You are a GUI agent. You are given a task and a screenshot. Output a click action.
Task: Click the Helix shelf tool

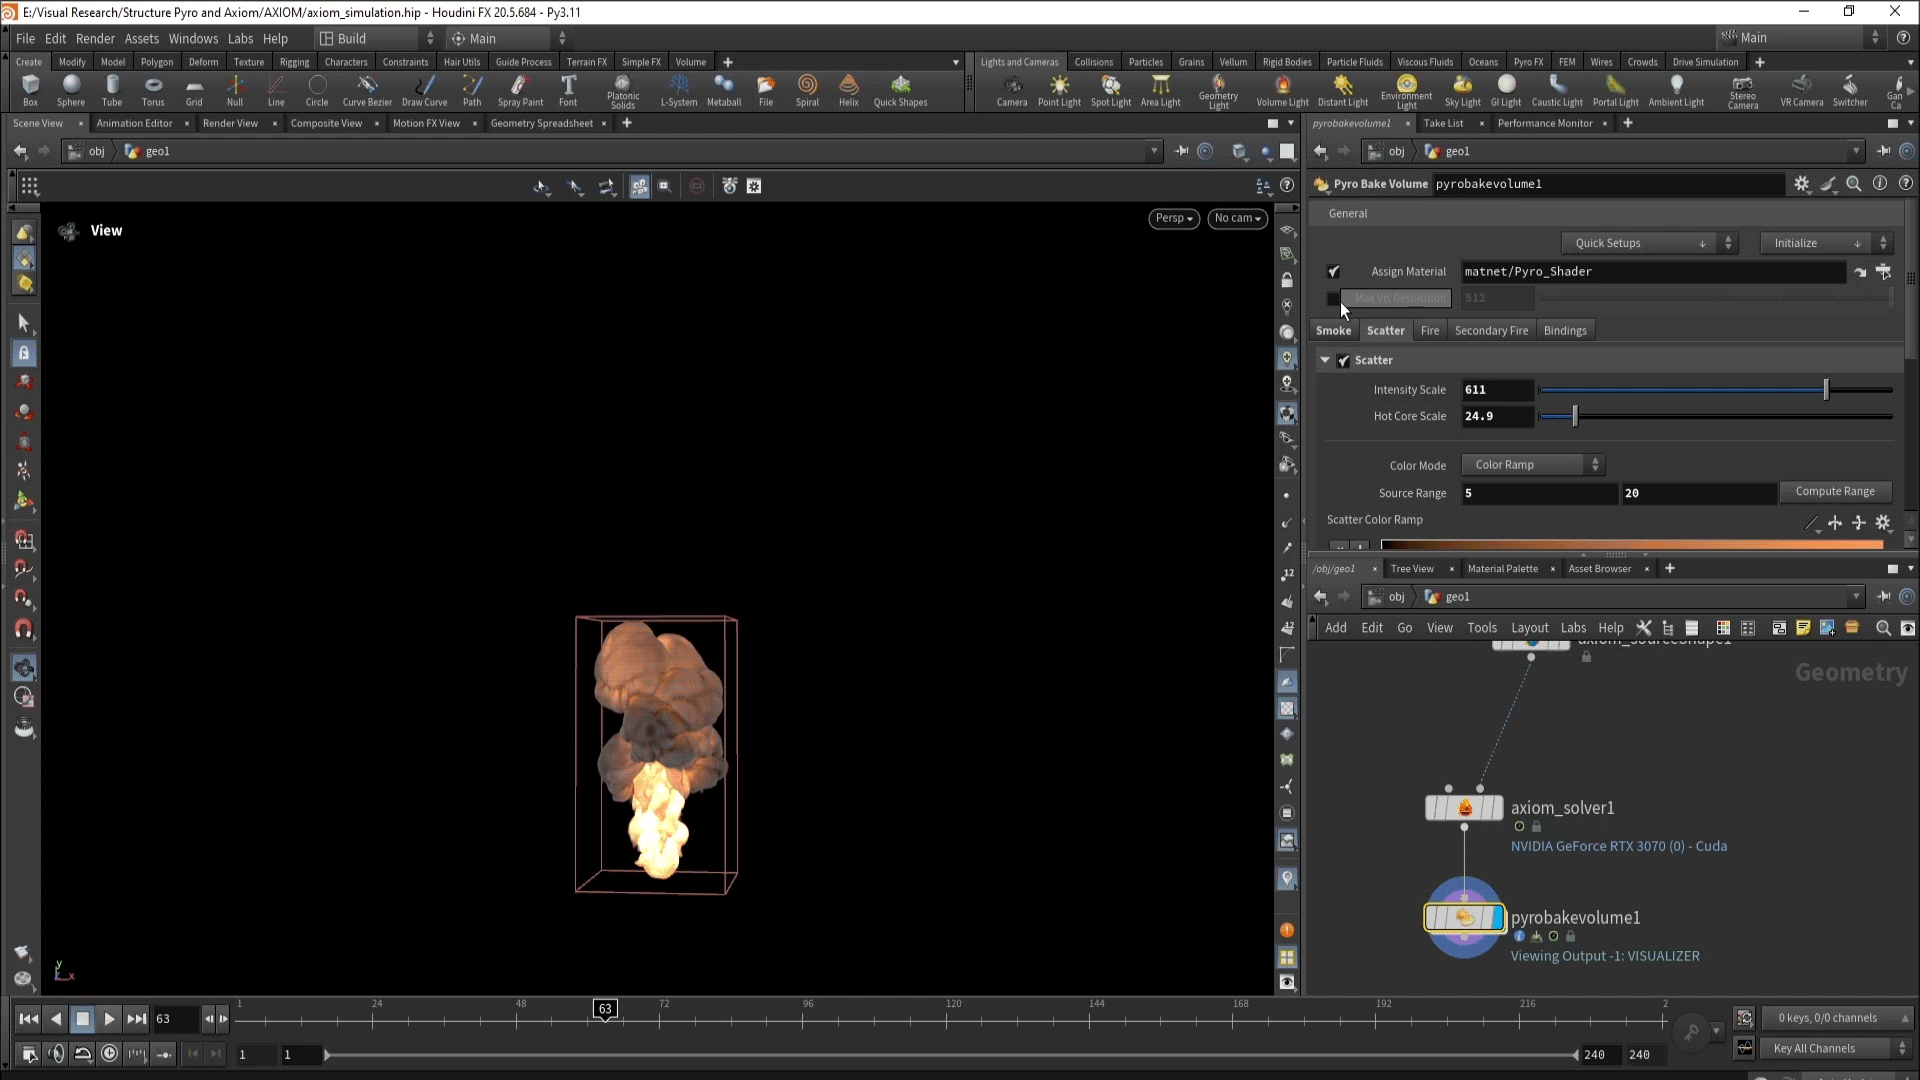(x=848, y=89)
